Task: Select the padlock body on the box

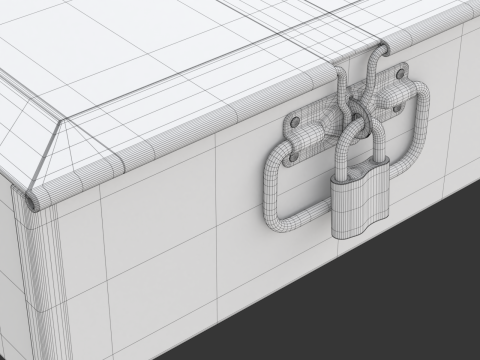Action: coord(360,198)
